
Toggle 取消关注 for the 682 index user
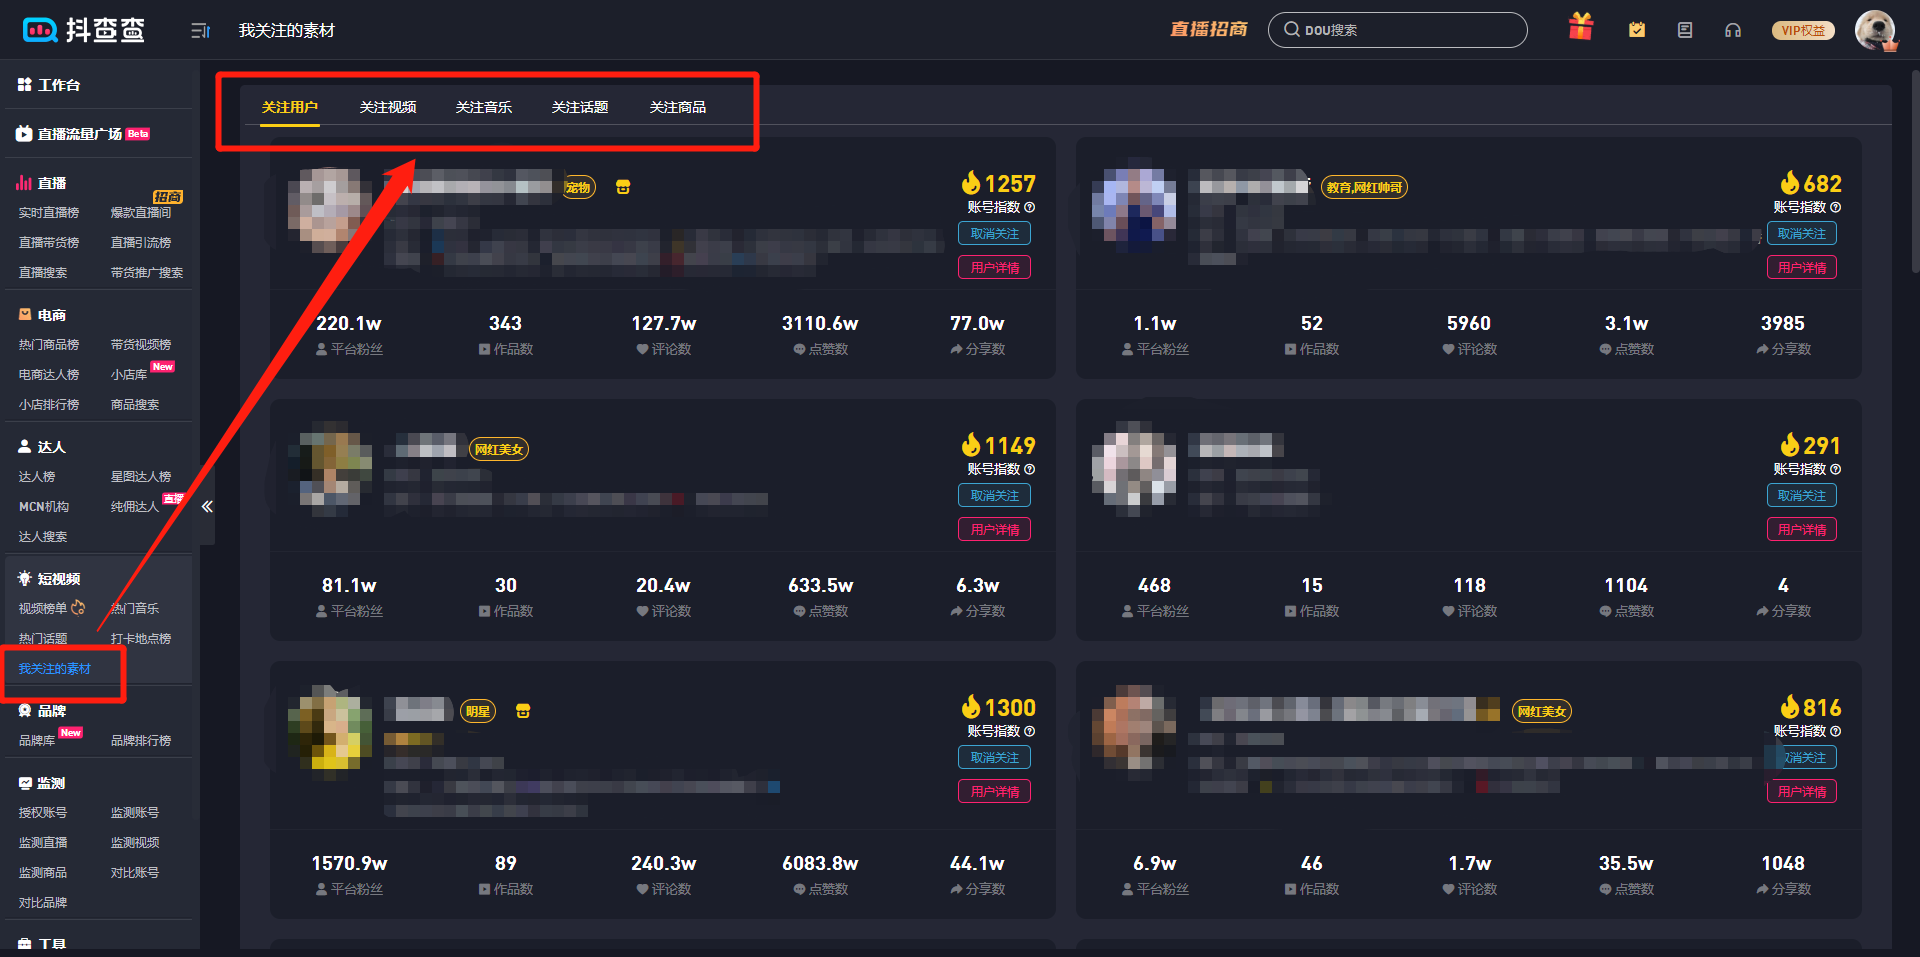point(1801,234)
